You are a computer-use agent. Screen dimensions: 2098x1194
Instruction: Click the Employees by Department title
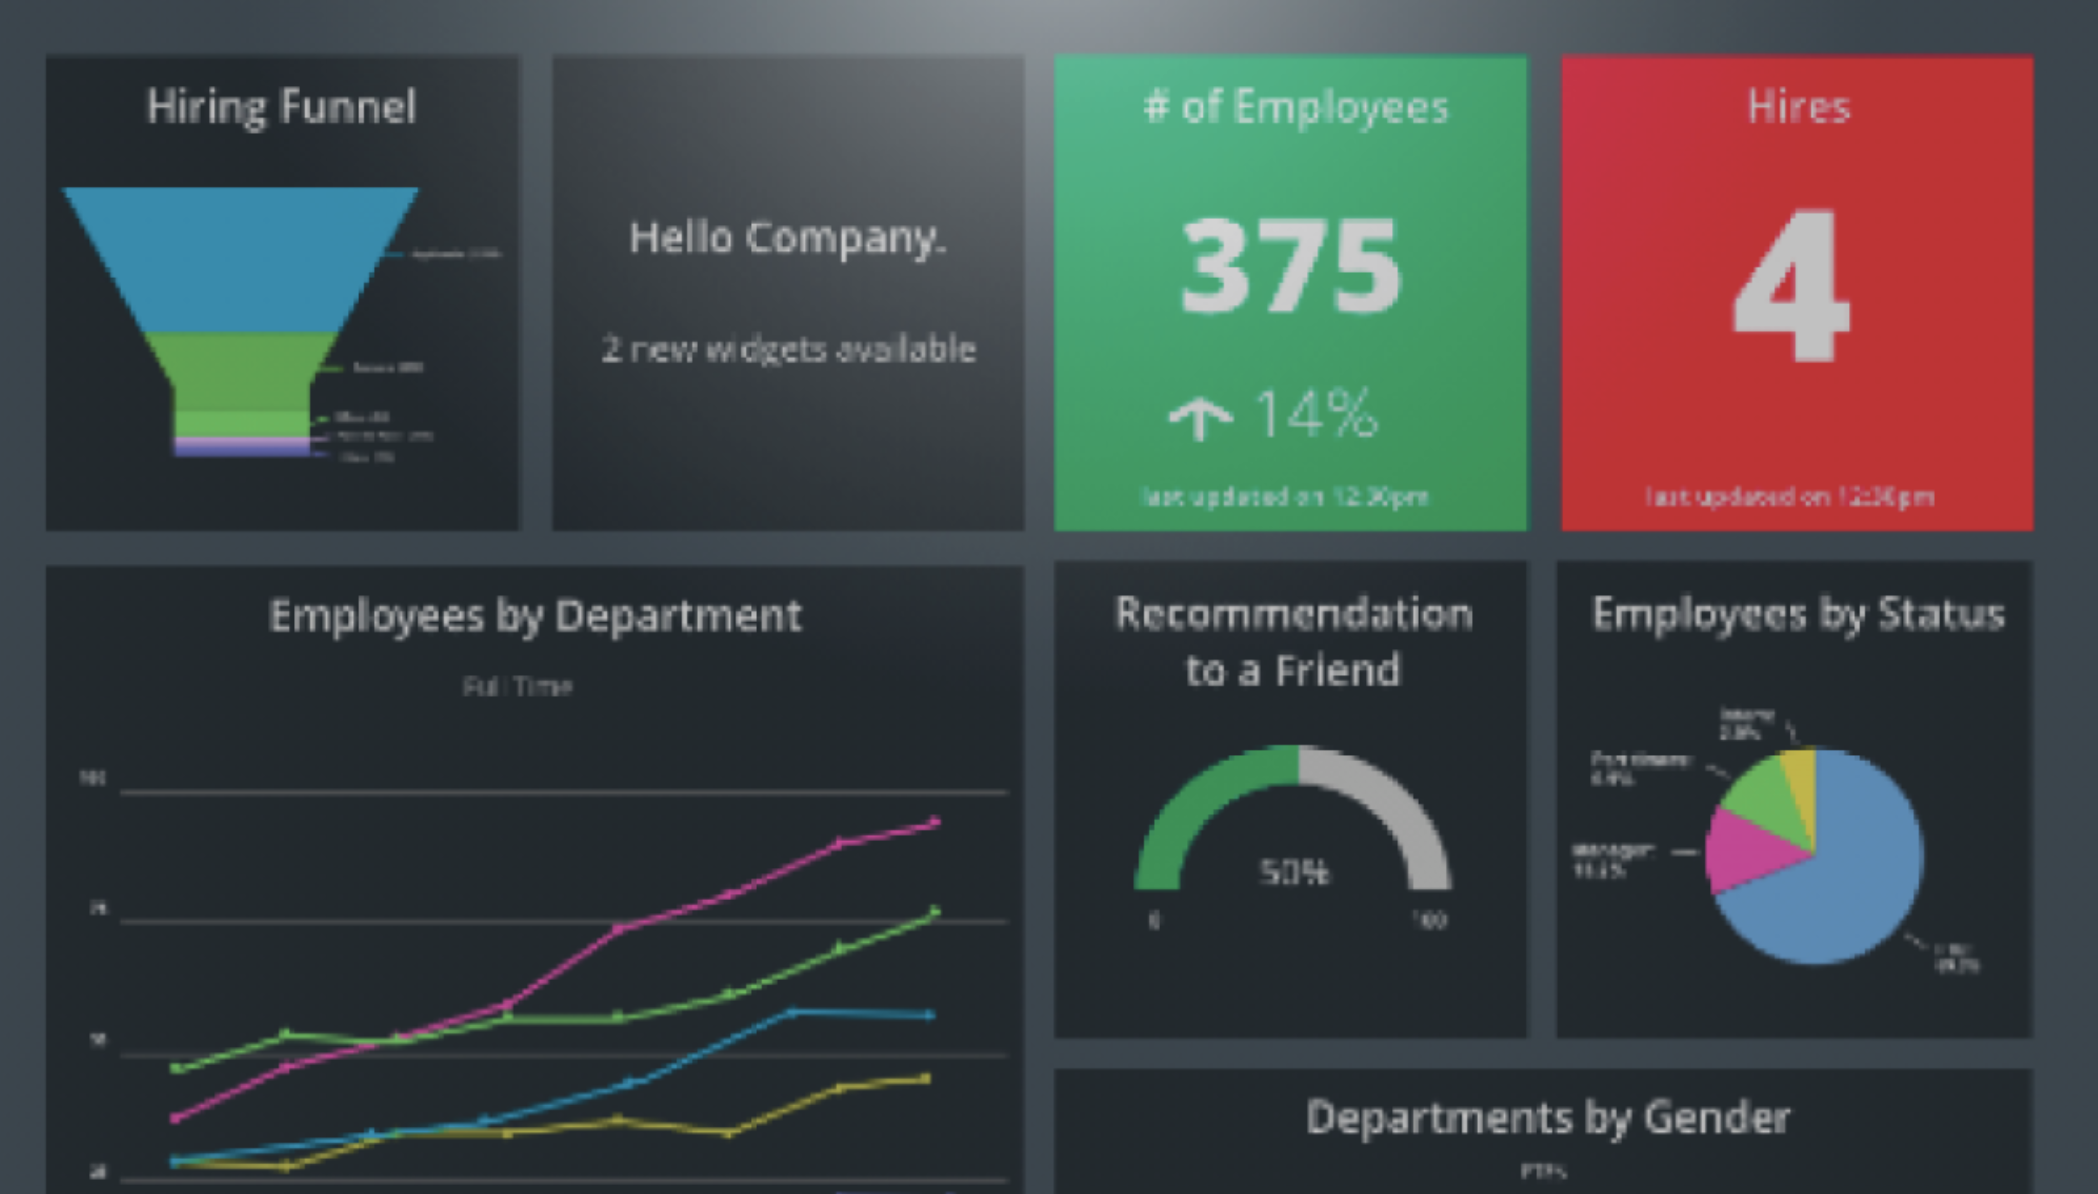[x=535, y=615]
